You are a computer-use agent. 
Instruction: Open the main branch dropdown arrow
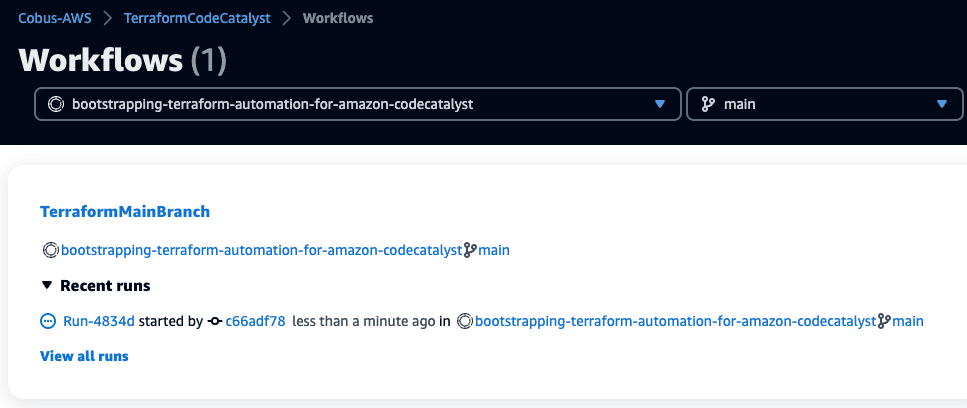[942, 104]
